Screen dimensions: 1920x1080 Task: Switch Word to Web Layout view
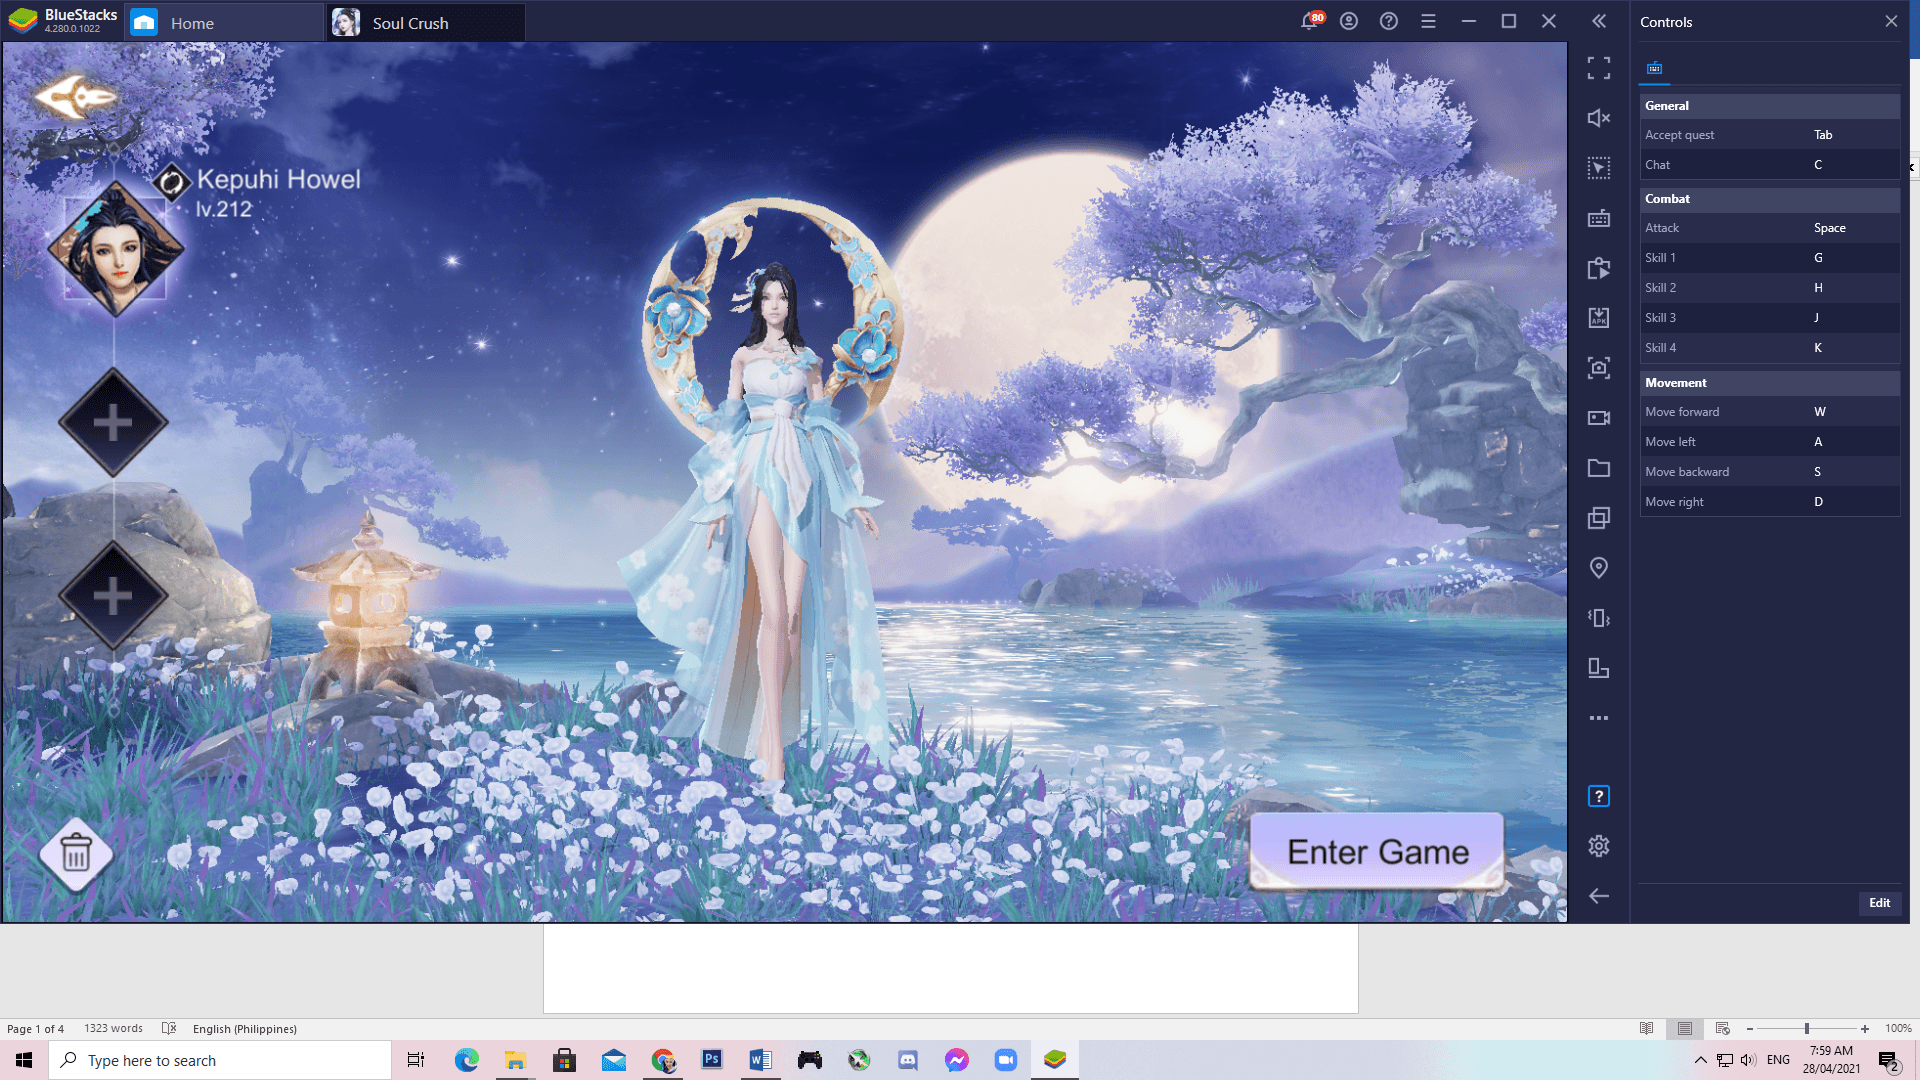pos(1723,1028)
